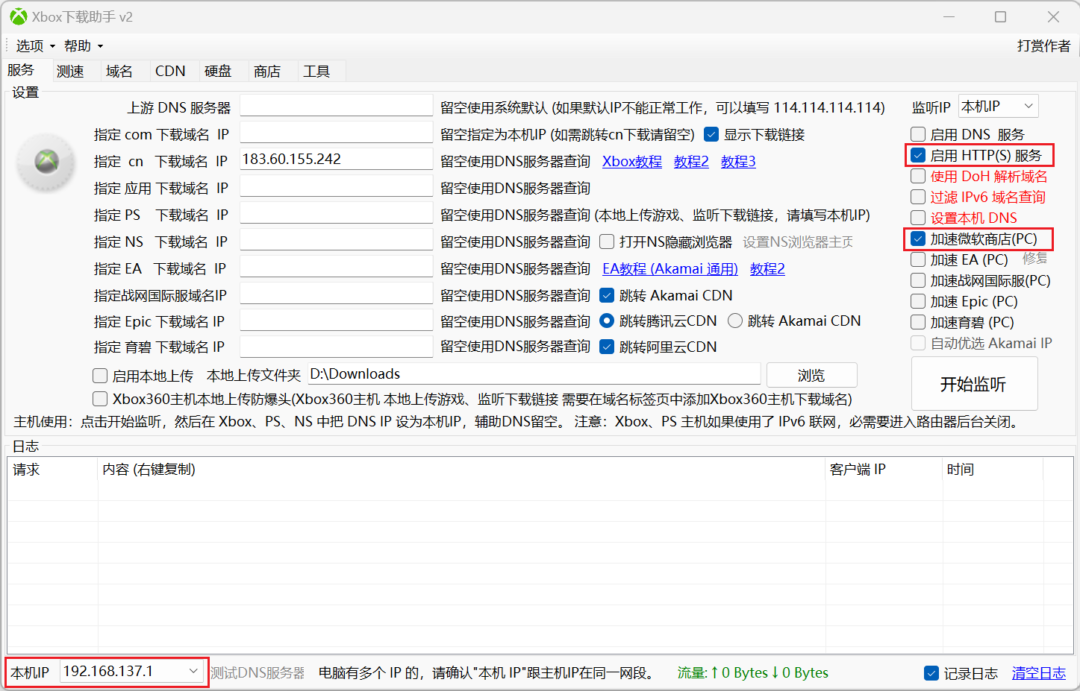
Task: Enable 加速 EA (PC)
Action: click(917, 259)
